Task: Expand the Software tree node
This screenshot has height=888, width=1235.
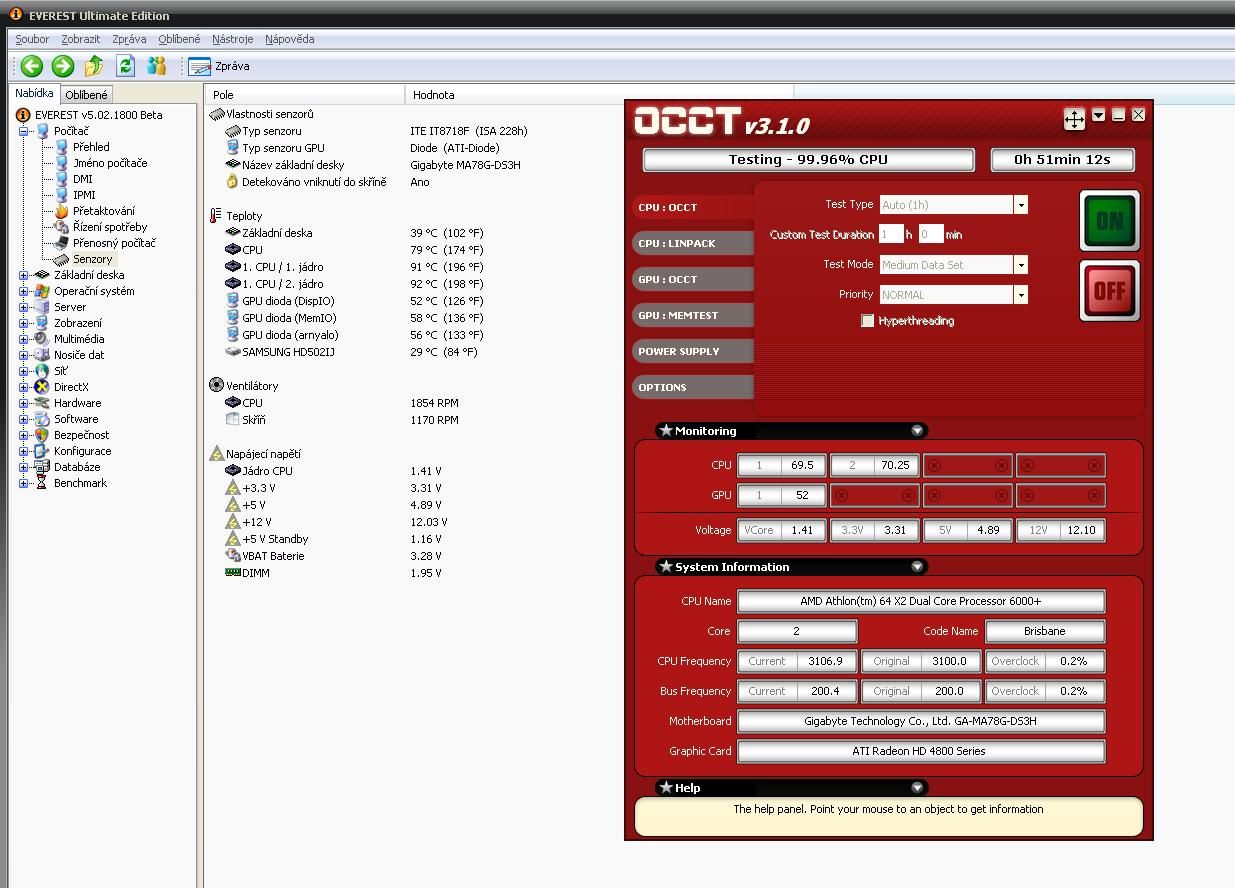Action: (x=23, y=419)
